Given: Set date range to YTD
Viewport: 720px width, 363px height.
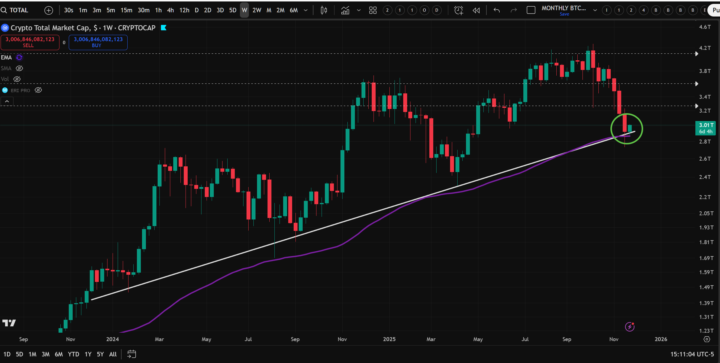Looking at the screenshot, I should (73, 354).
